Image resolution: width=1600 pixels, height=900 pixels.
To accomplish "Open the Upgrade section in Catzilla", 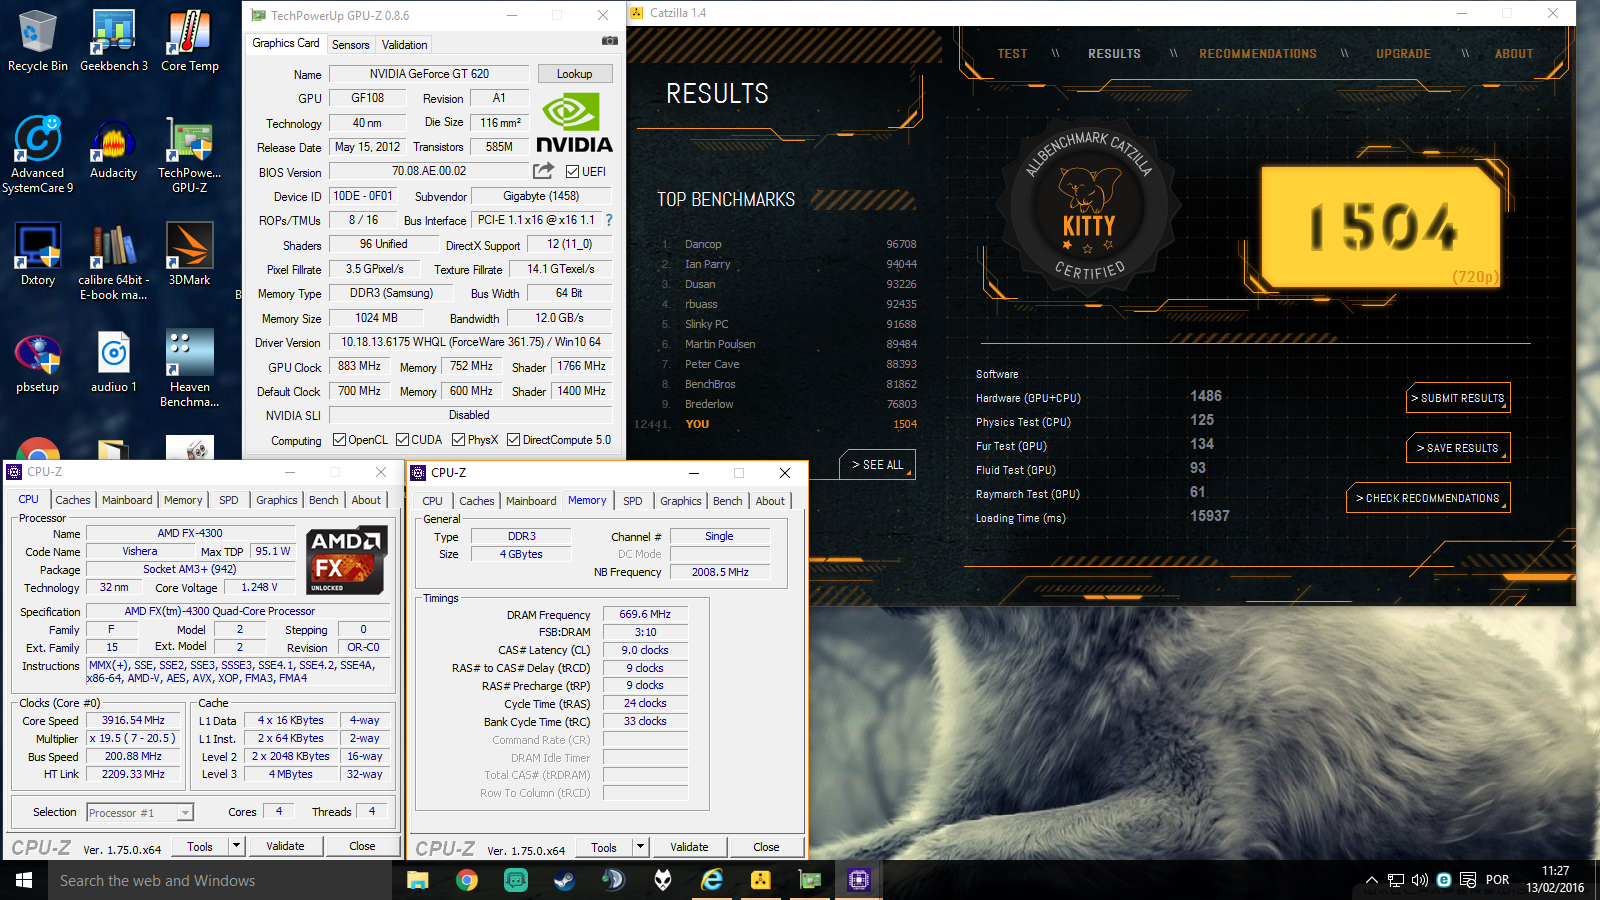I will [x=1403, y=54].
